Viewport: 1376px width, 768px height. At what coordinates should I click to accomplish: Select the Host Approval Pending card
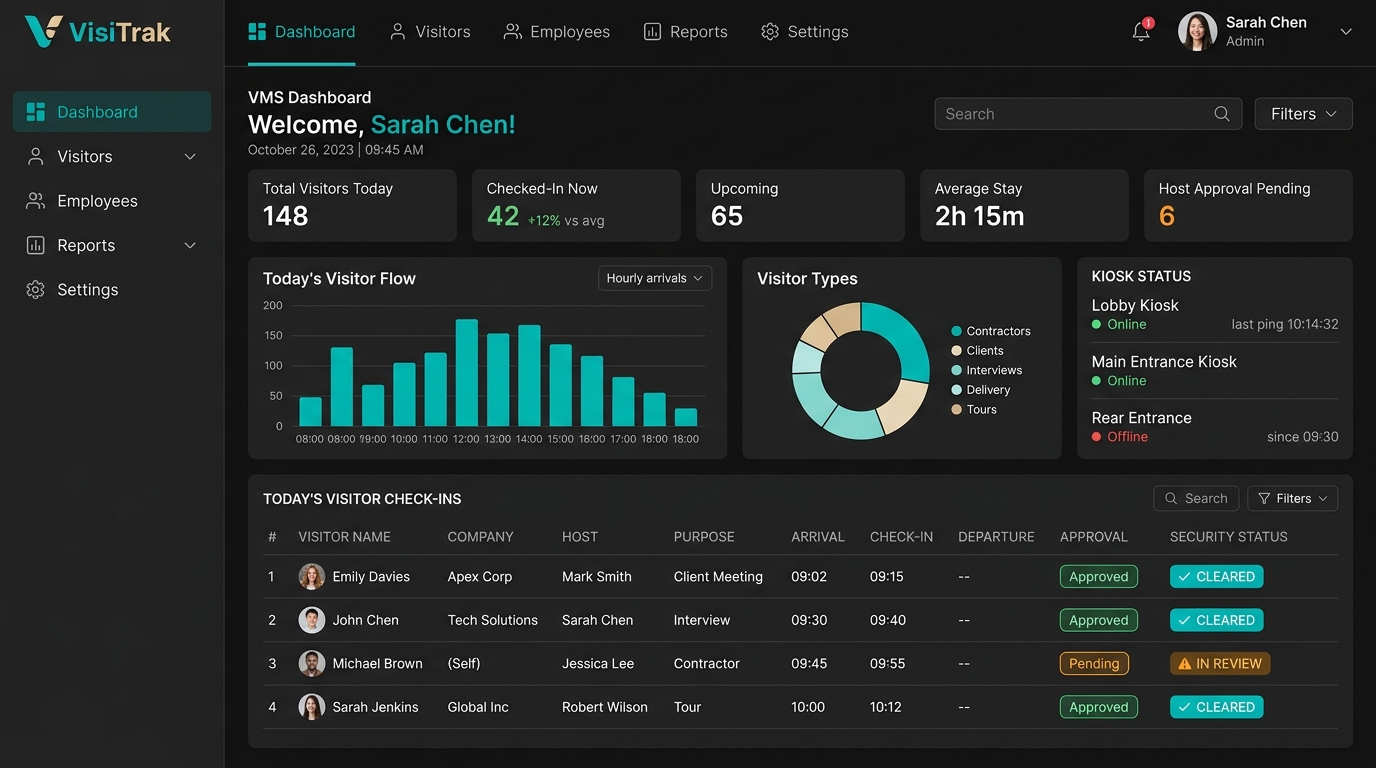[x=1248, y=205]
